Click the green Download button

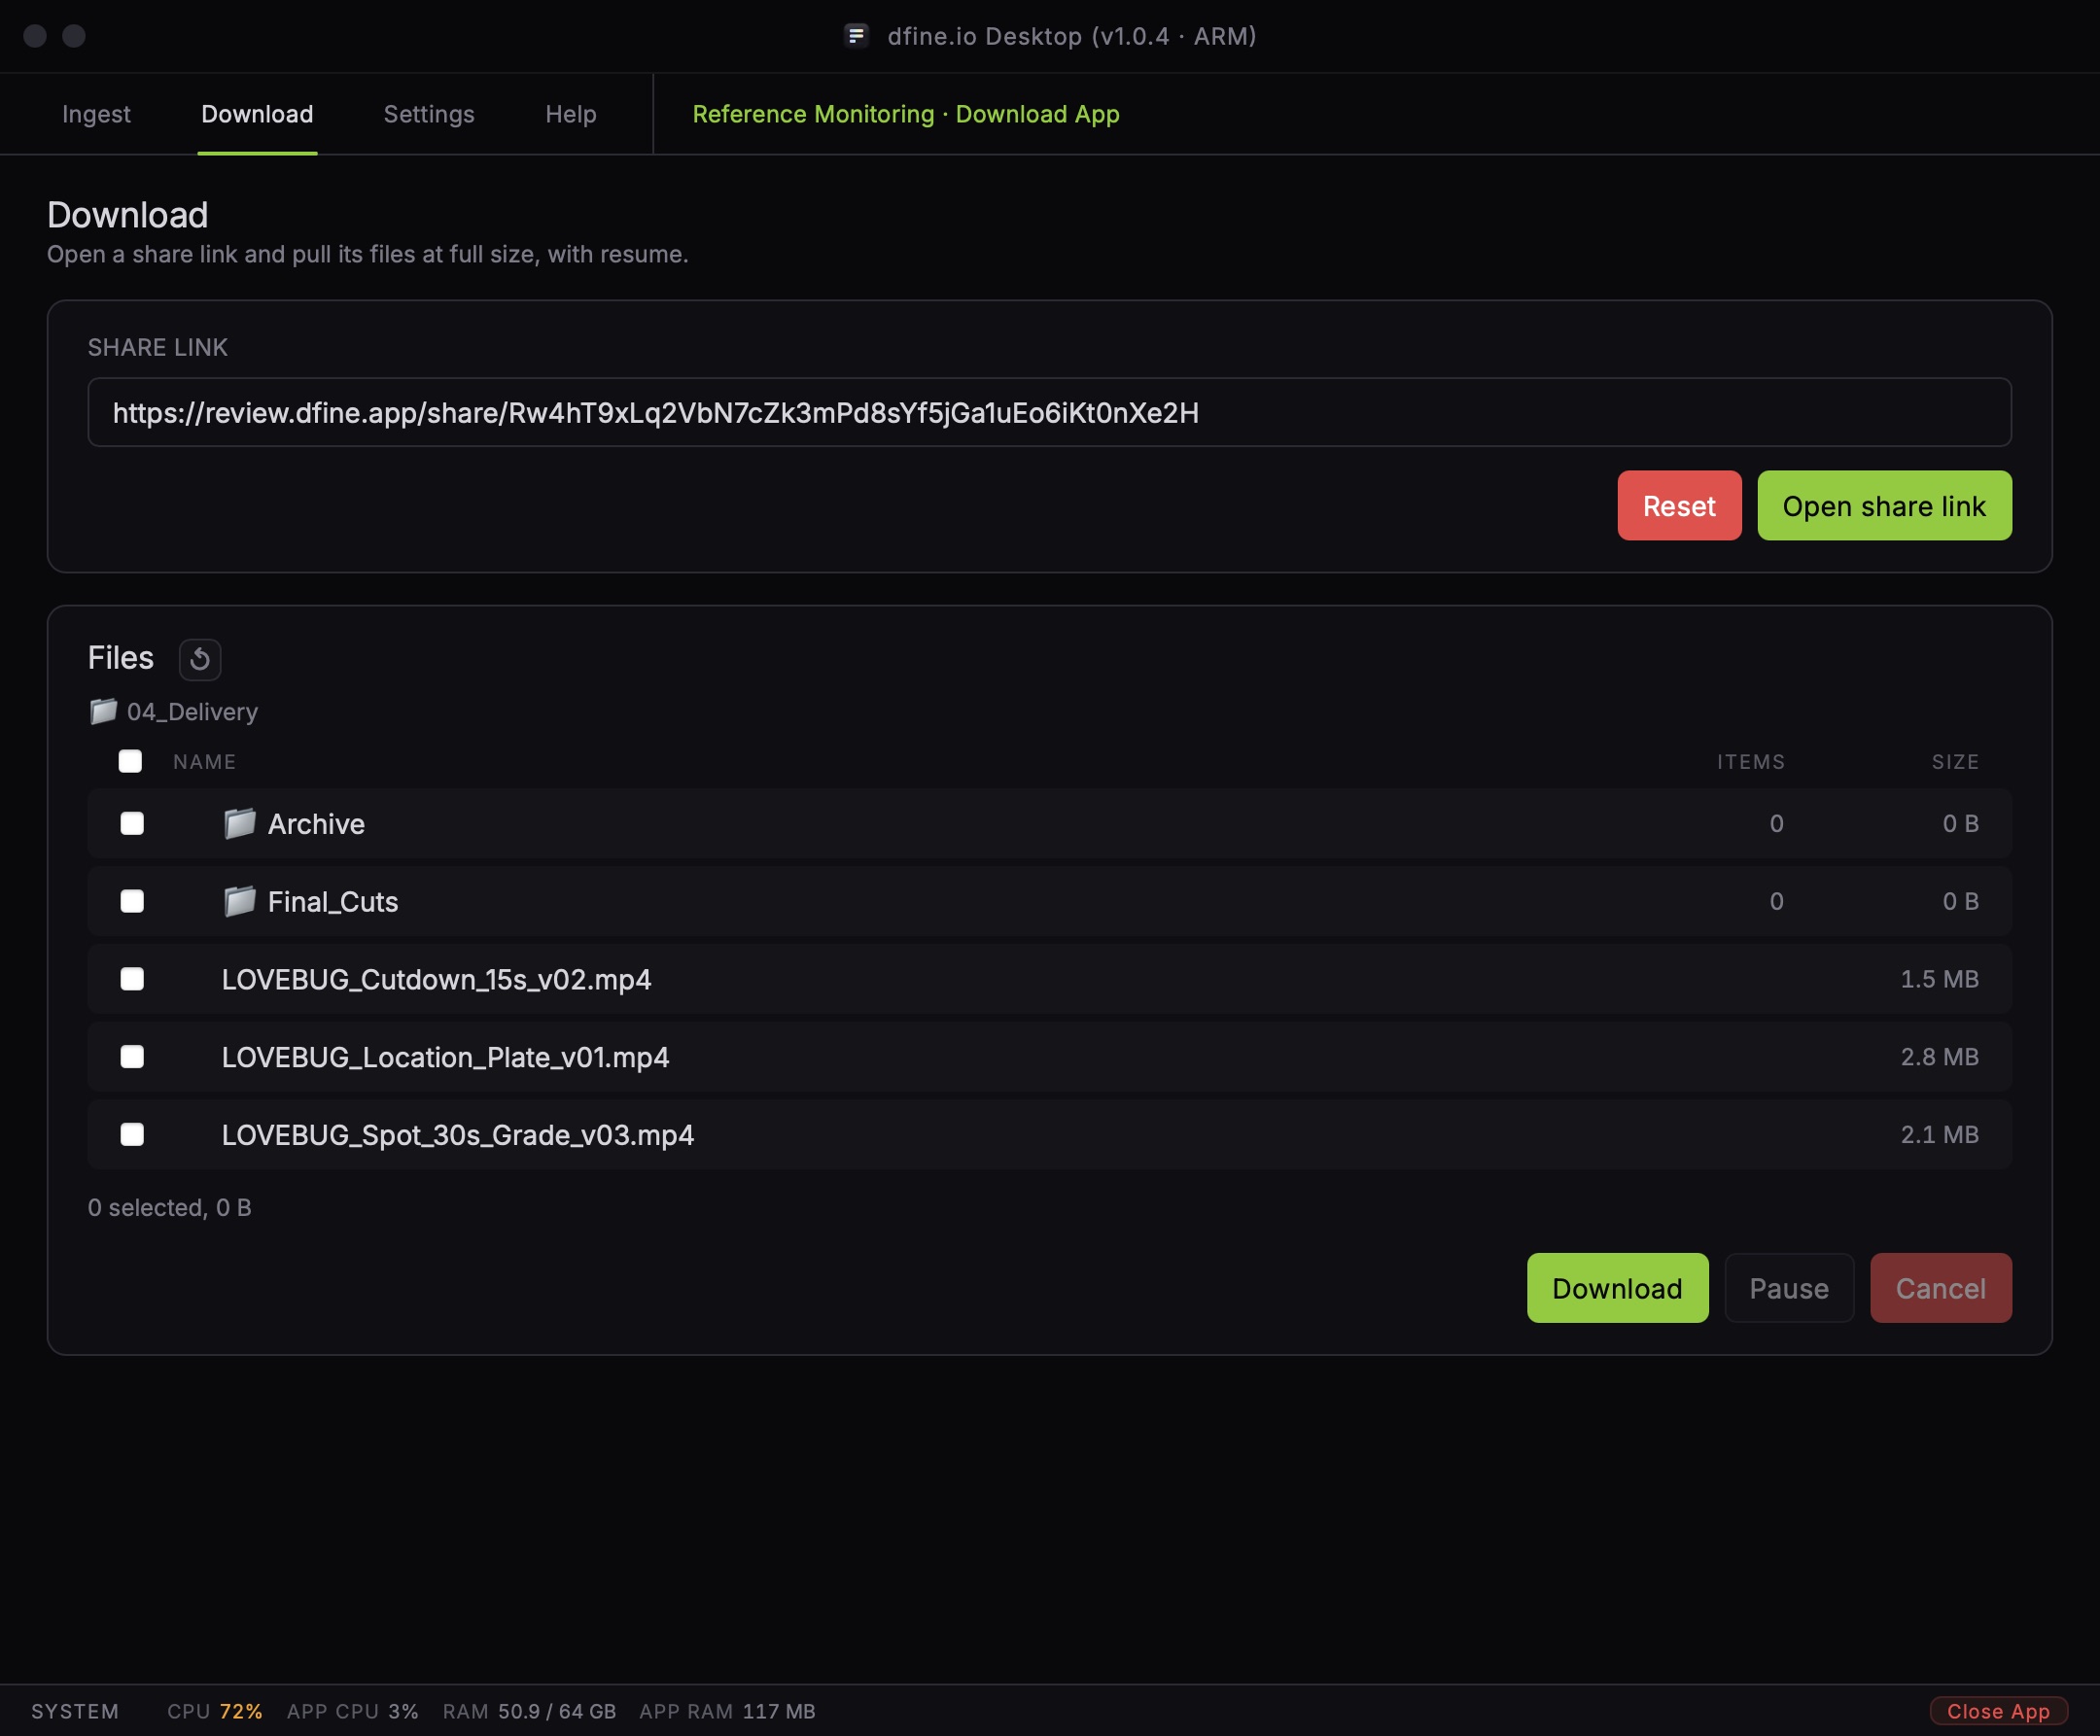pos(1617,1288)
